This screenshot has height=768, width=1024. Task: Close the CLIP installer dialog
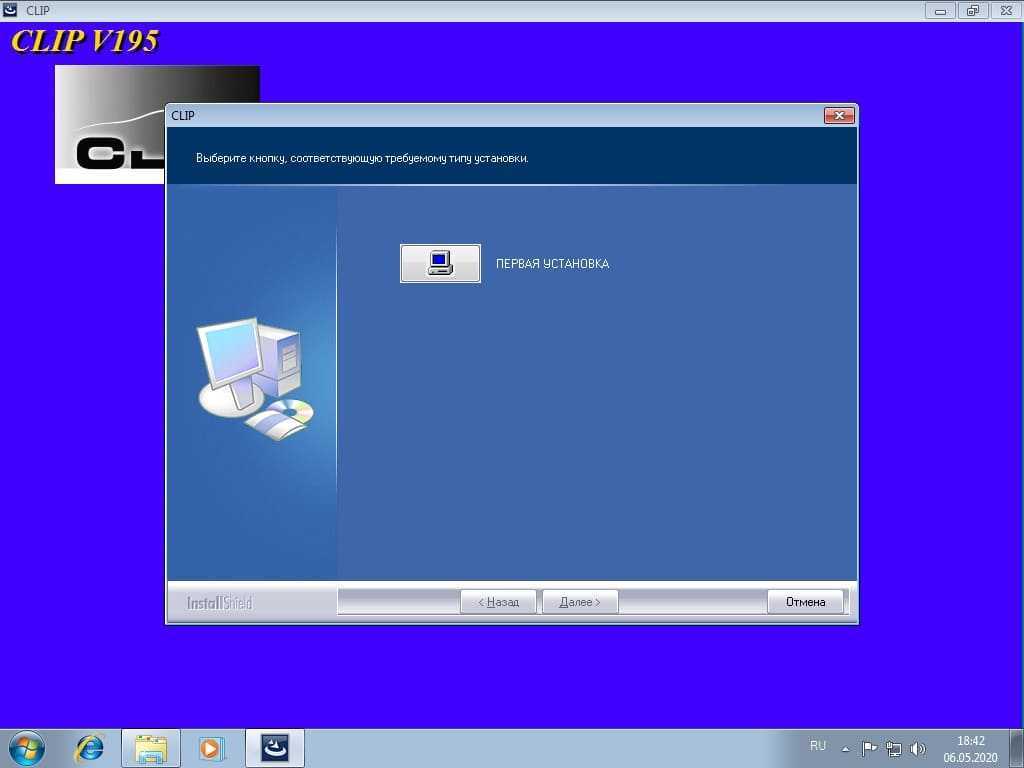click(839, 116)
